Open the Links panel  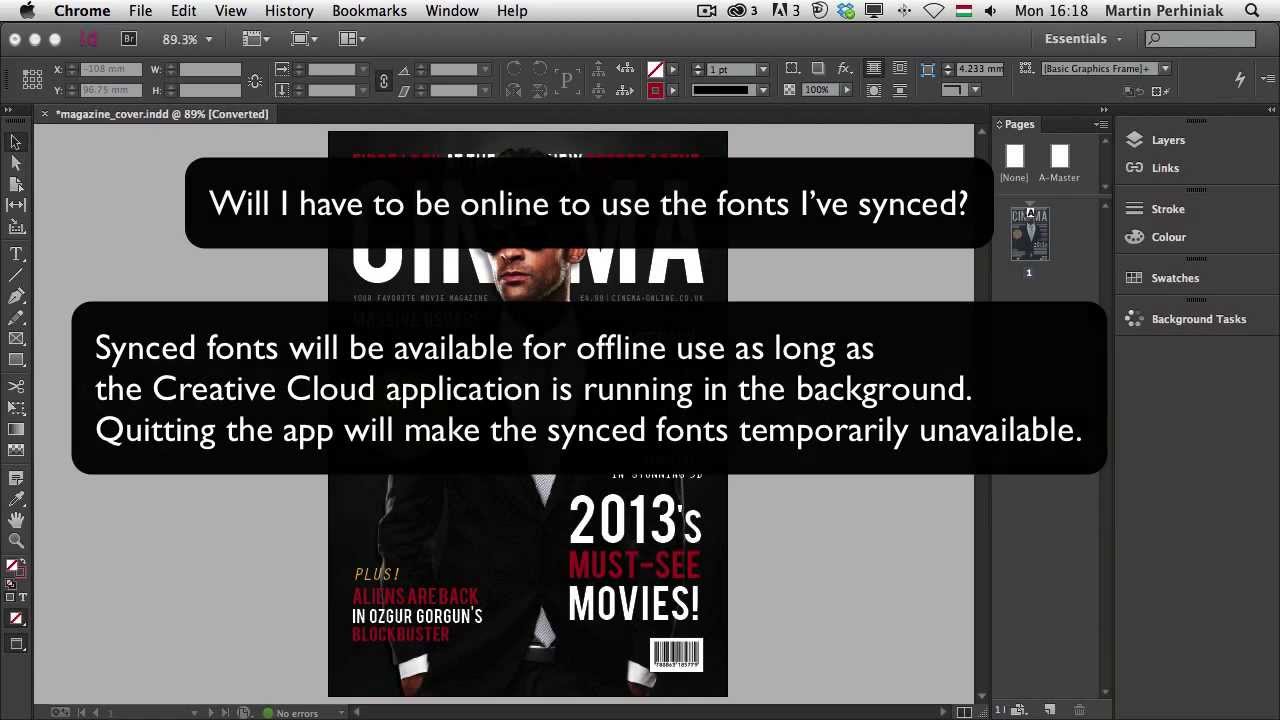coord(1165,168)
